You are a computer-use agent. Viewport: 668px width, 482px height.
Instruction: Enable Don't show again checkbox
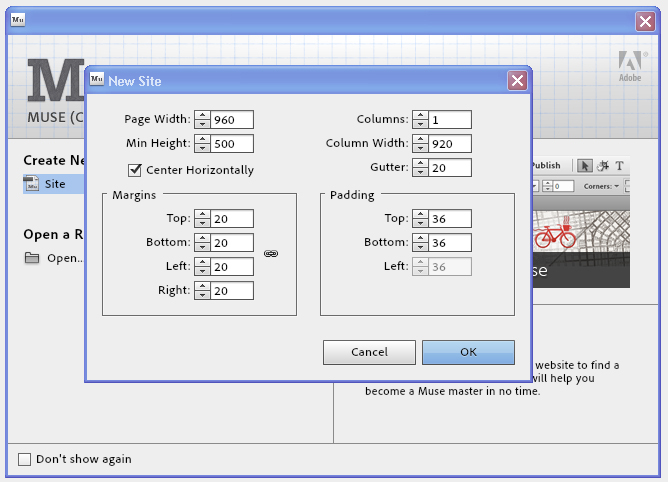point(25,459)
